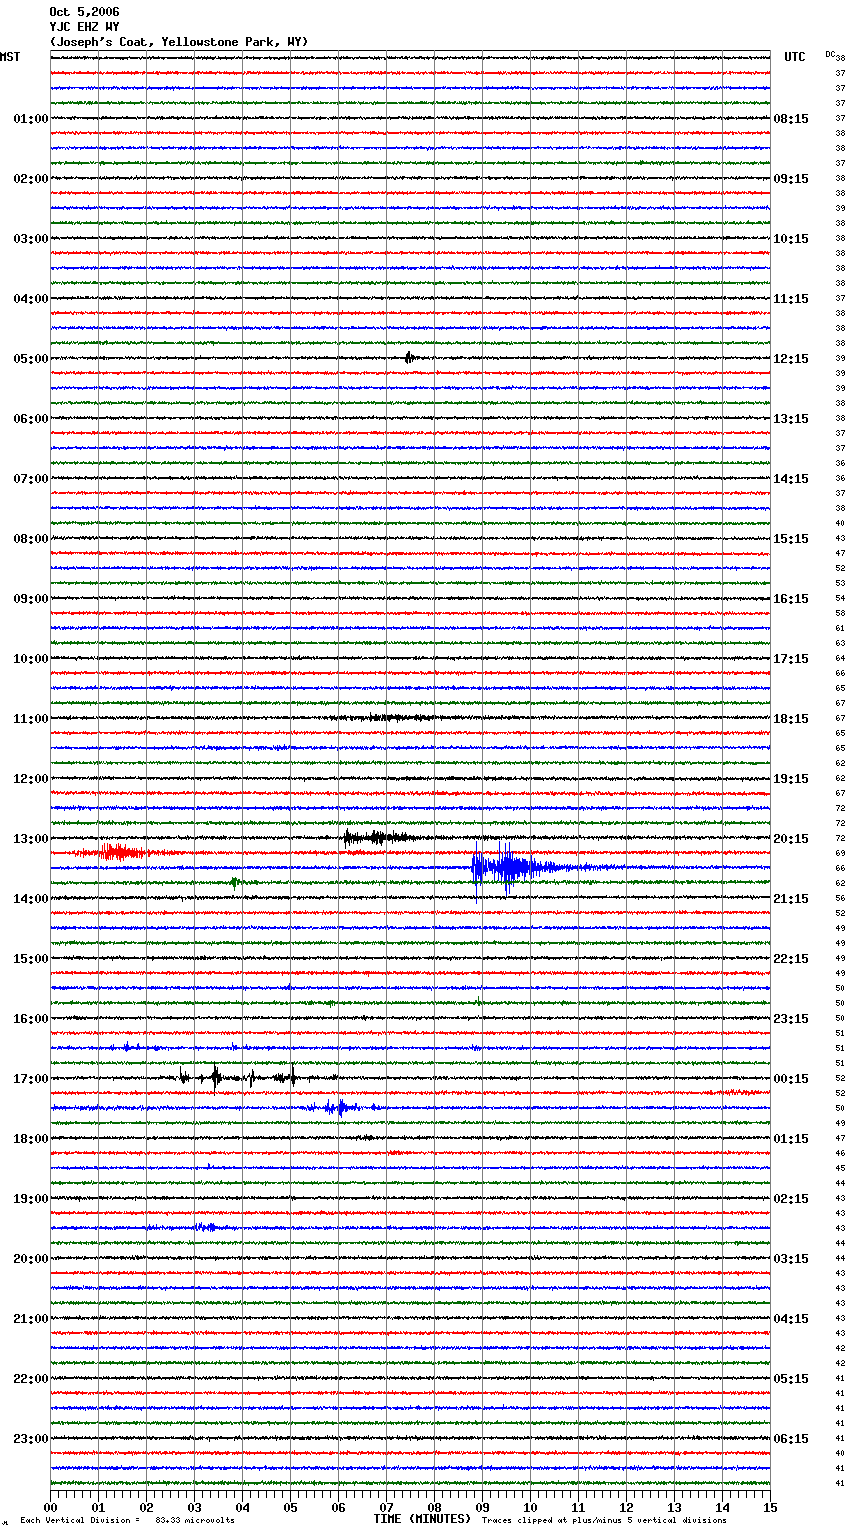
Task: Click the blue event below the 17:00 trace
Action: 342,1107
